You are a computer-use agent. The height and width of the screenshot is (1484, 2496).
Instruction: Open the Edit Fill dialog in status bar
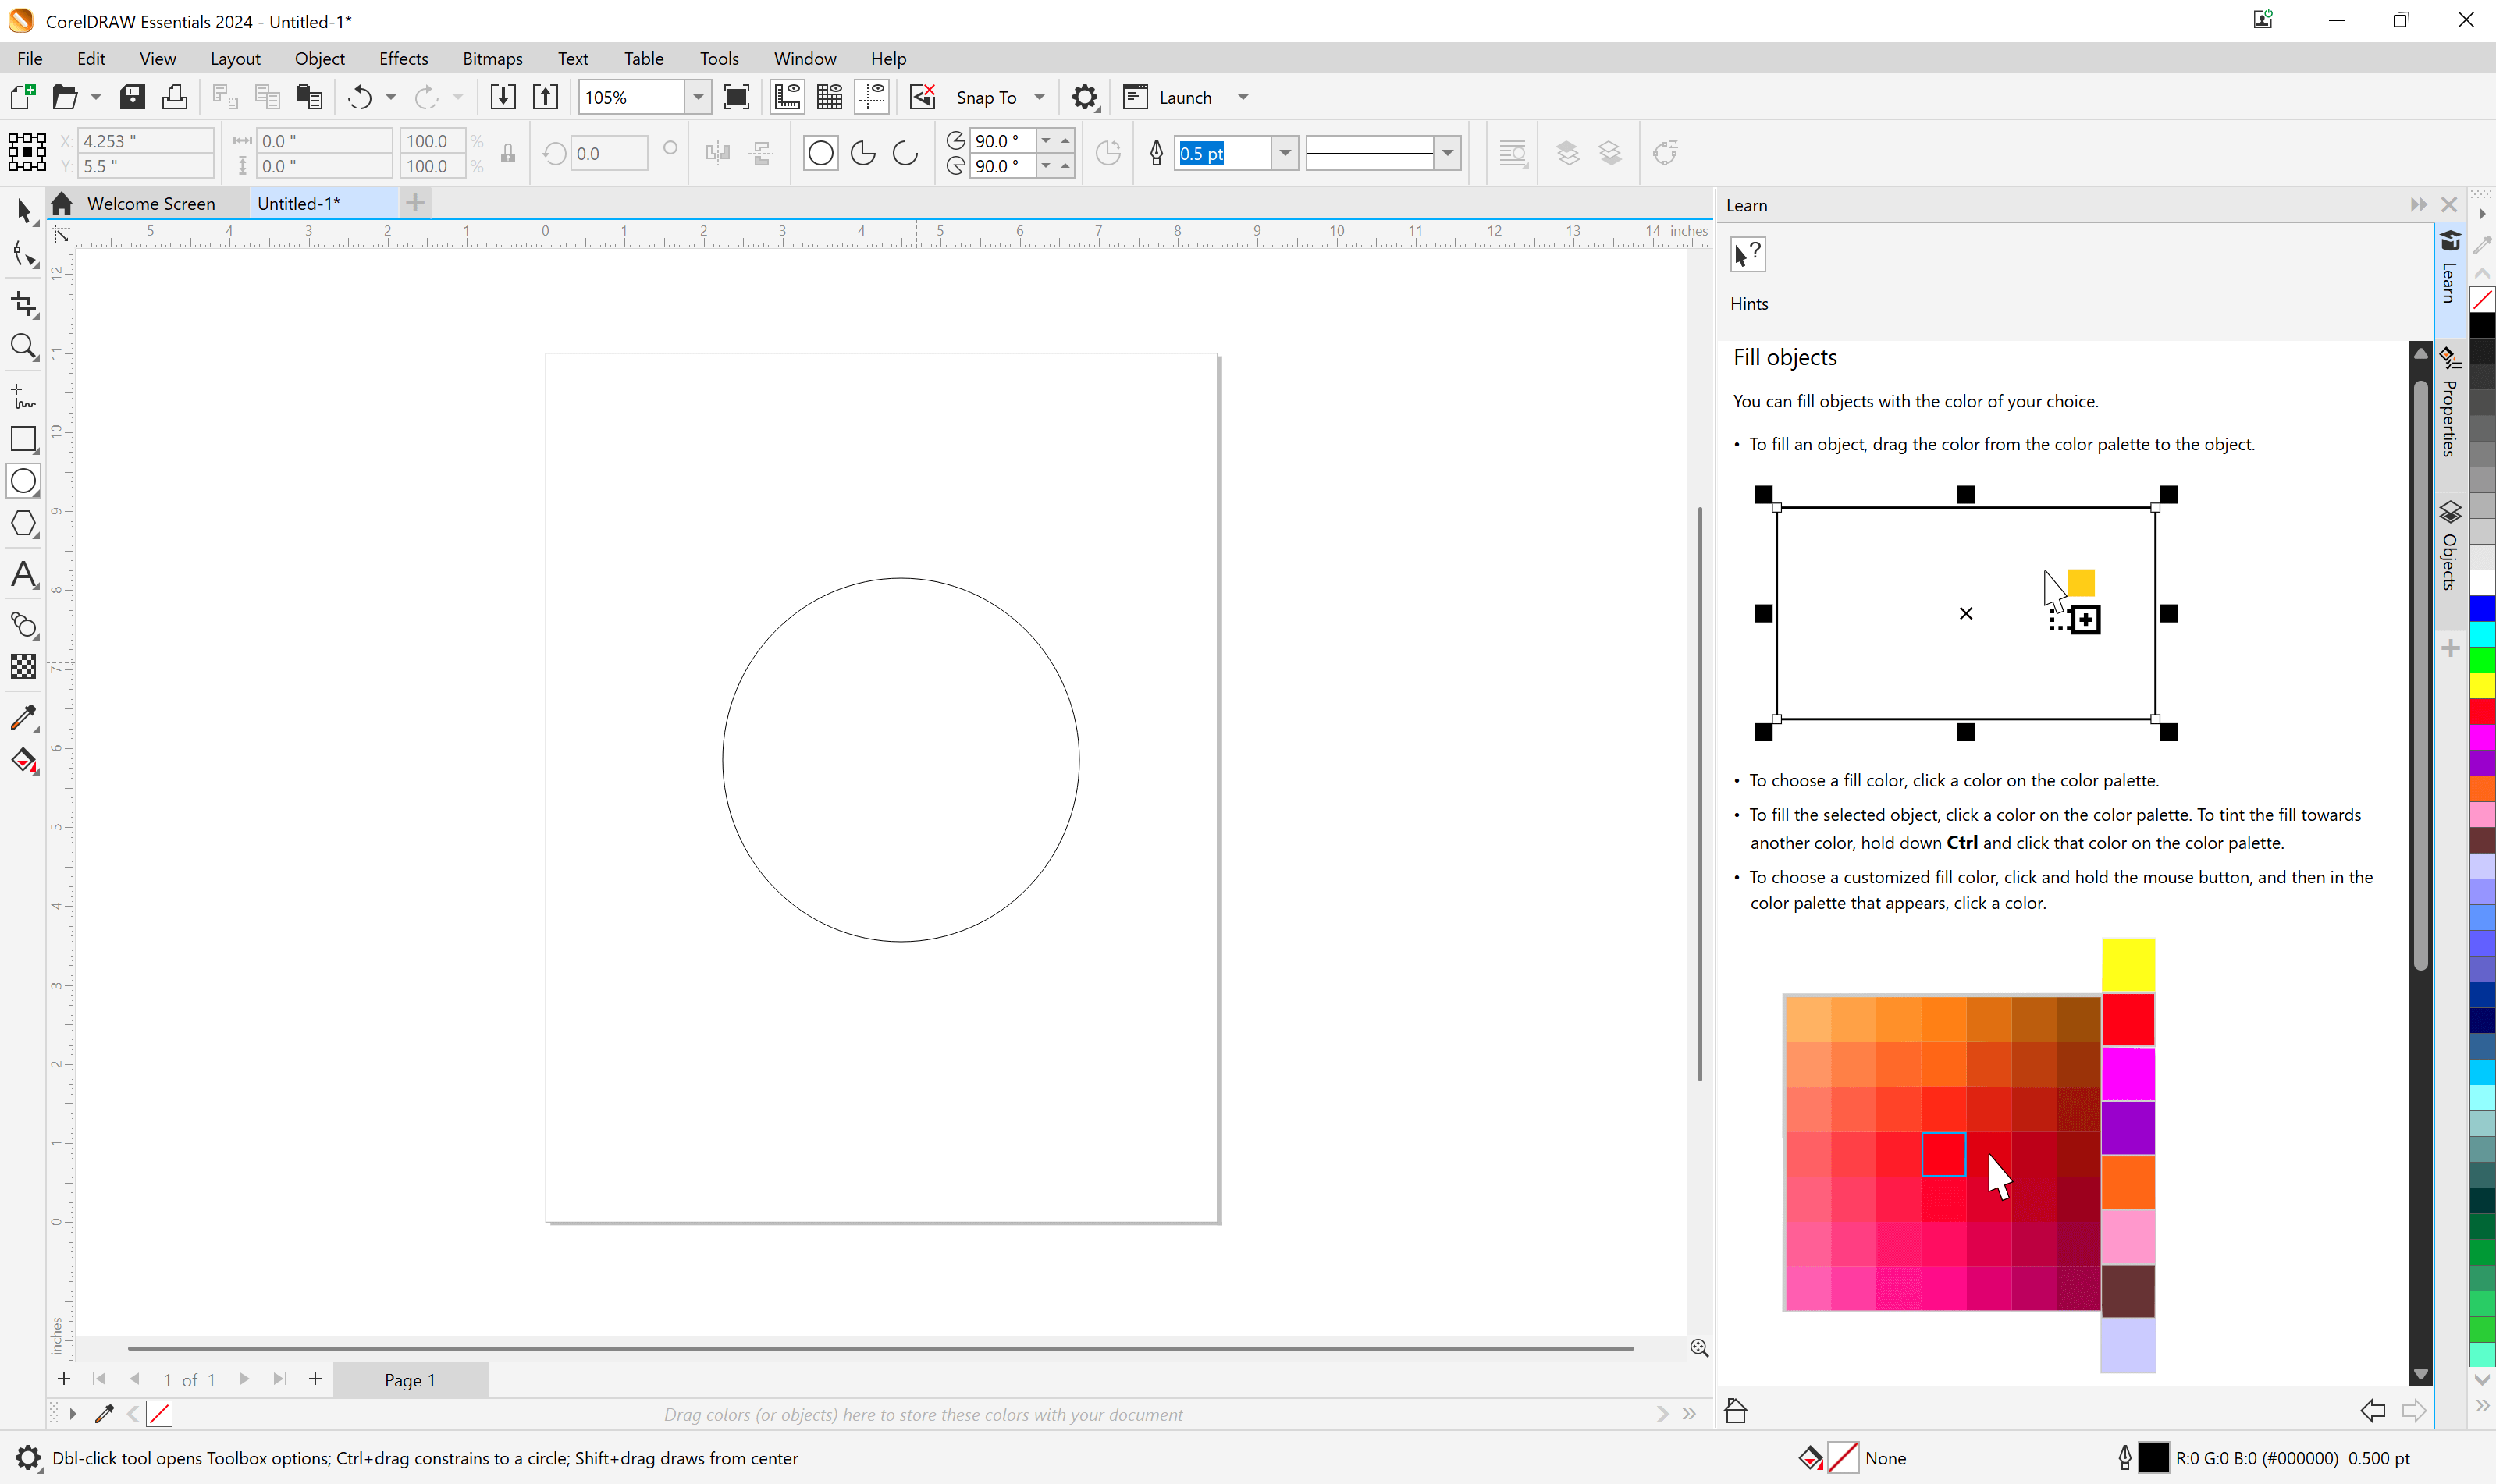pyautogui.click(x=1810, y=1458)
